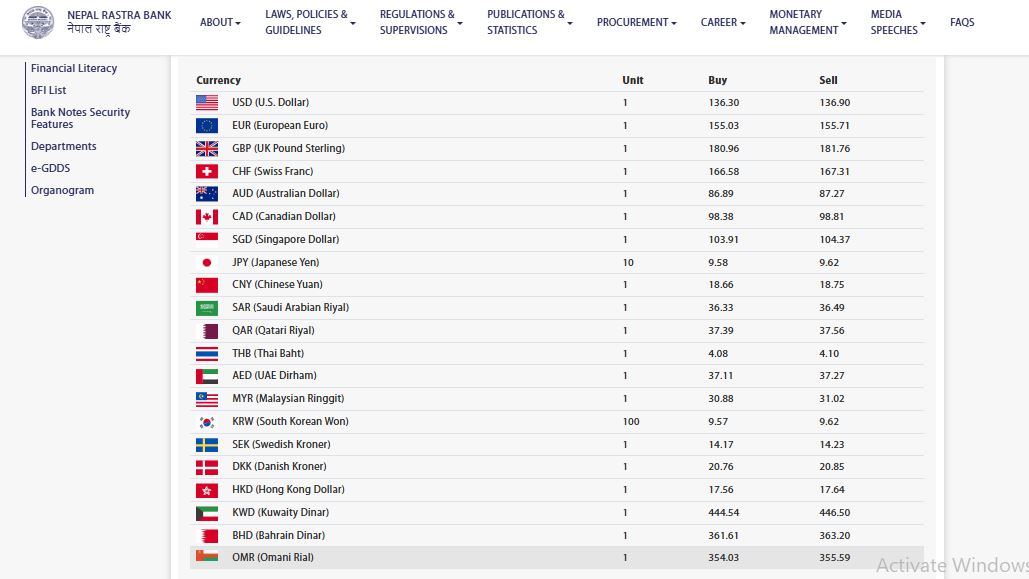Click the Japanese flag icon for JPY
Image resolution: width=1029 pixels, height=579 pixels.
[207, 263]
